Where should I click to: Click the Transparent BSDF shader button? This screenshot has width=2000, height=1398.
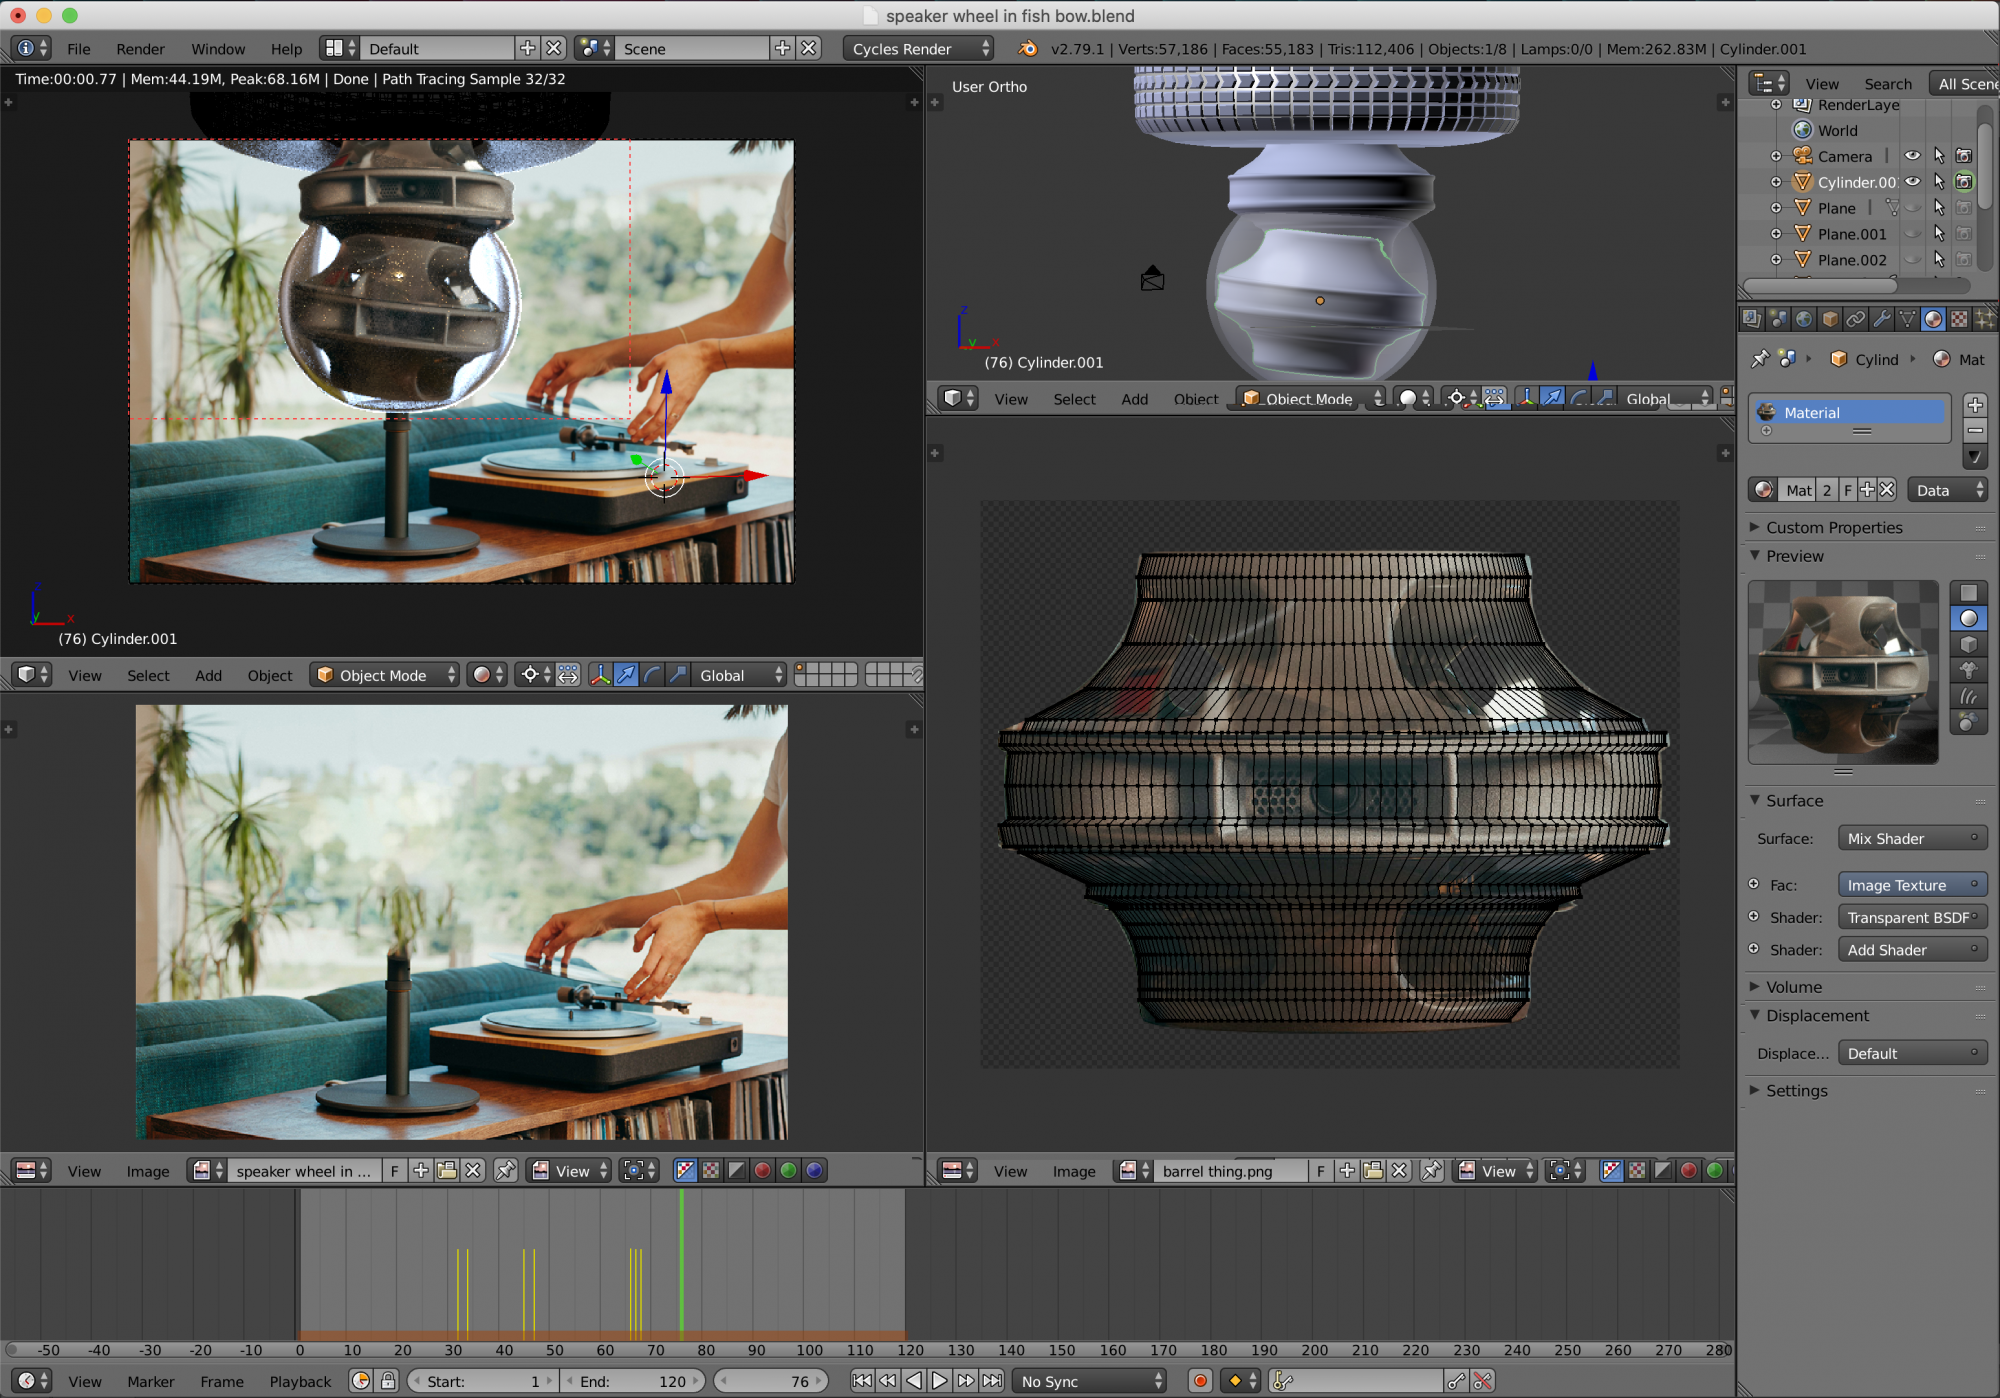[1912, 918]
